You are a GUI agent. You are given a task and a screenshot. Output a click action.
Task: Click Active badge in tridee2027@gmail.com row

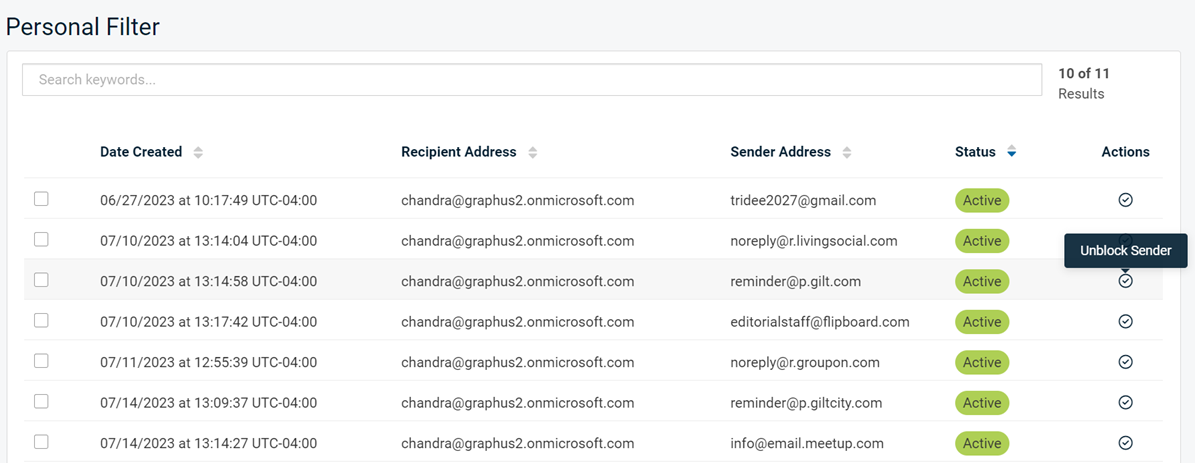(x=982, y=200)
